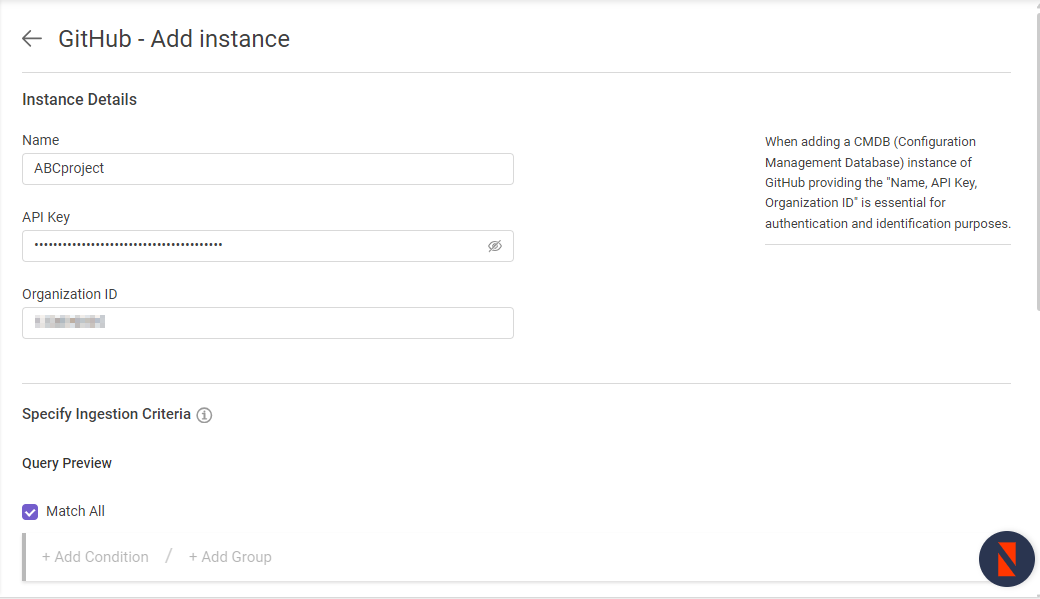Image resolution: width=1040 pixels, height=599 pixels.
Task: Focus the API Key password field
Action: [x=268, y=246]
